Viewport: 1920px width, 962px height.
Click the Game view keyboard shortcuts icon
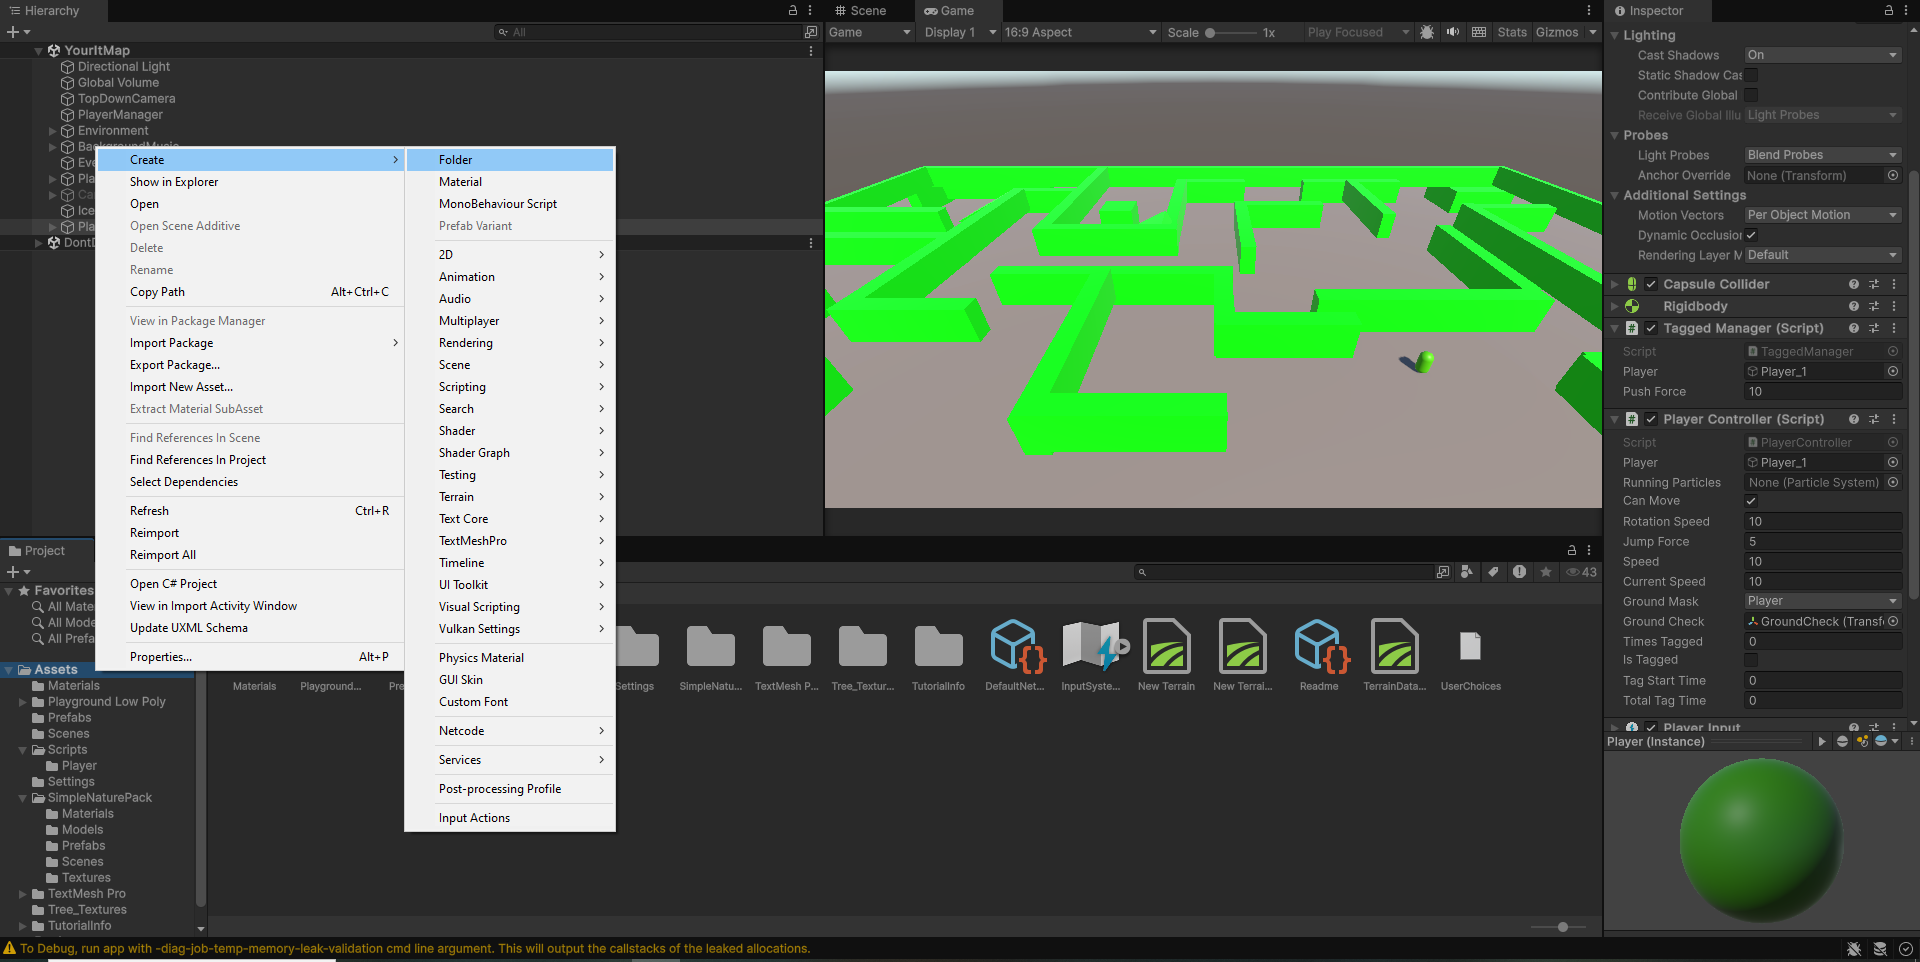click(x=1479, y=32)
